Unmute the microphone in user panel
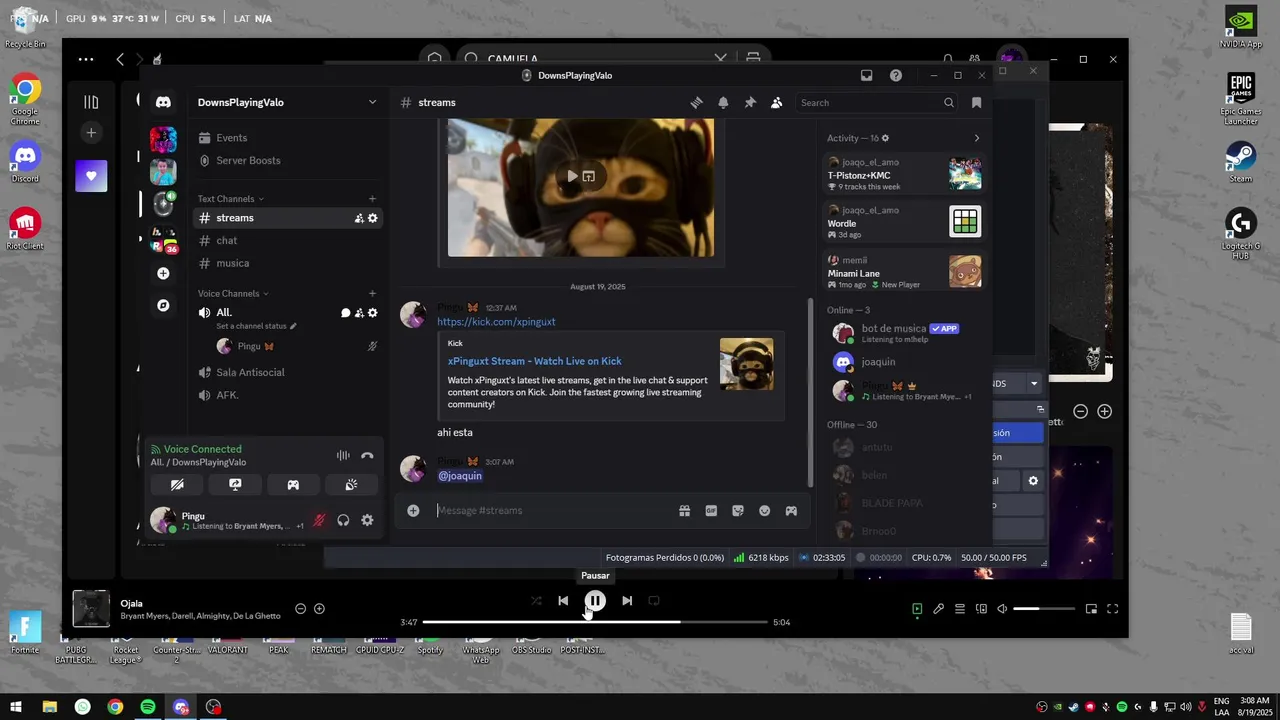The height and width of the screenshot is (720, 1280). click(319, 520)
